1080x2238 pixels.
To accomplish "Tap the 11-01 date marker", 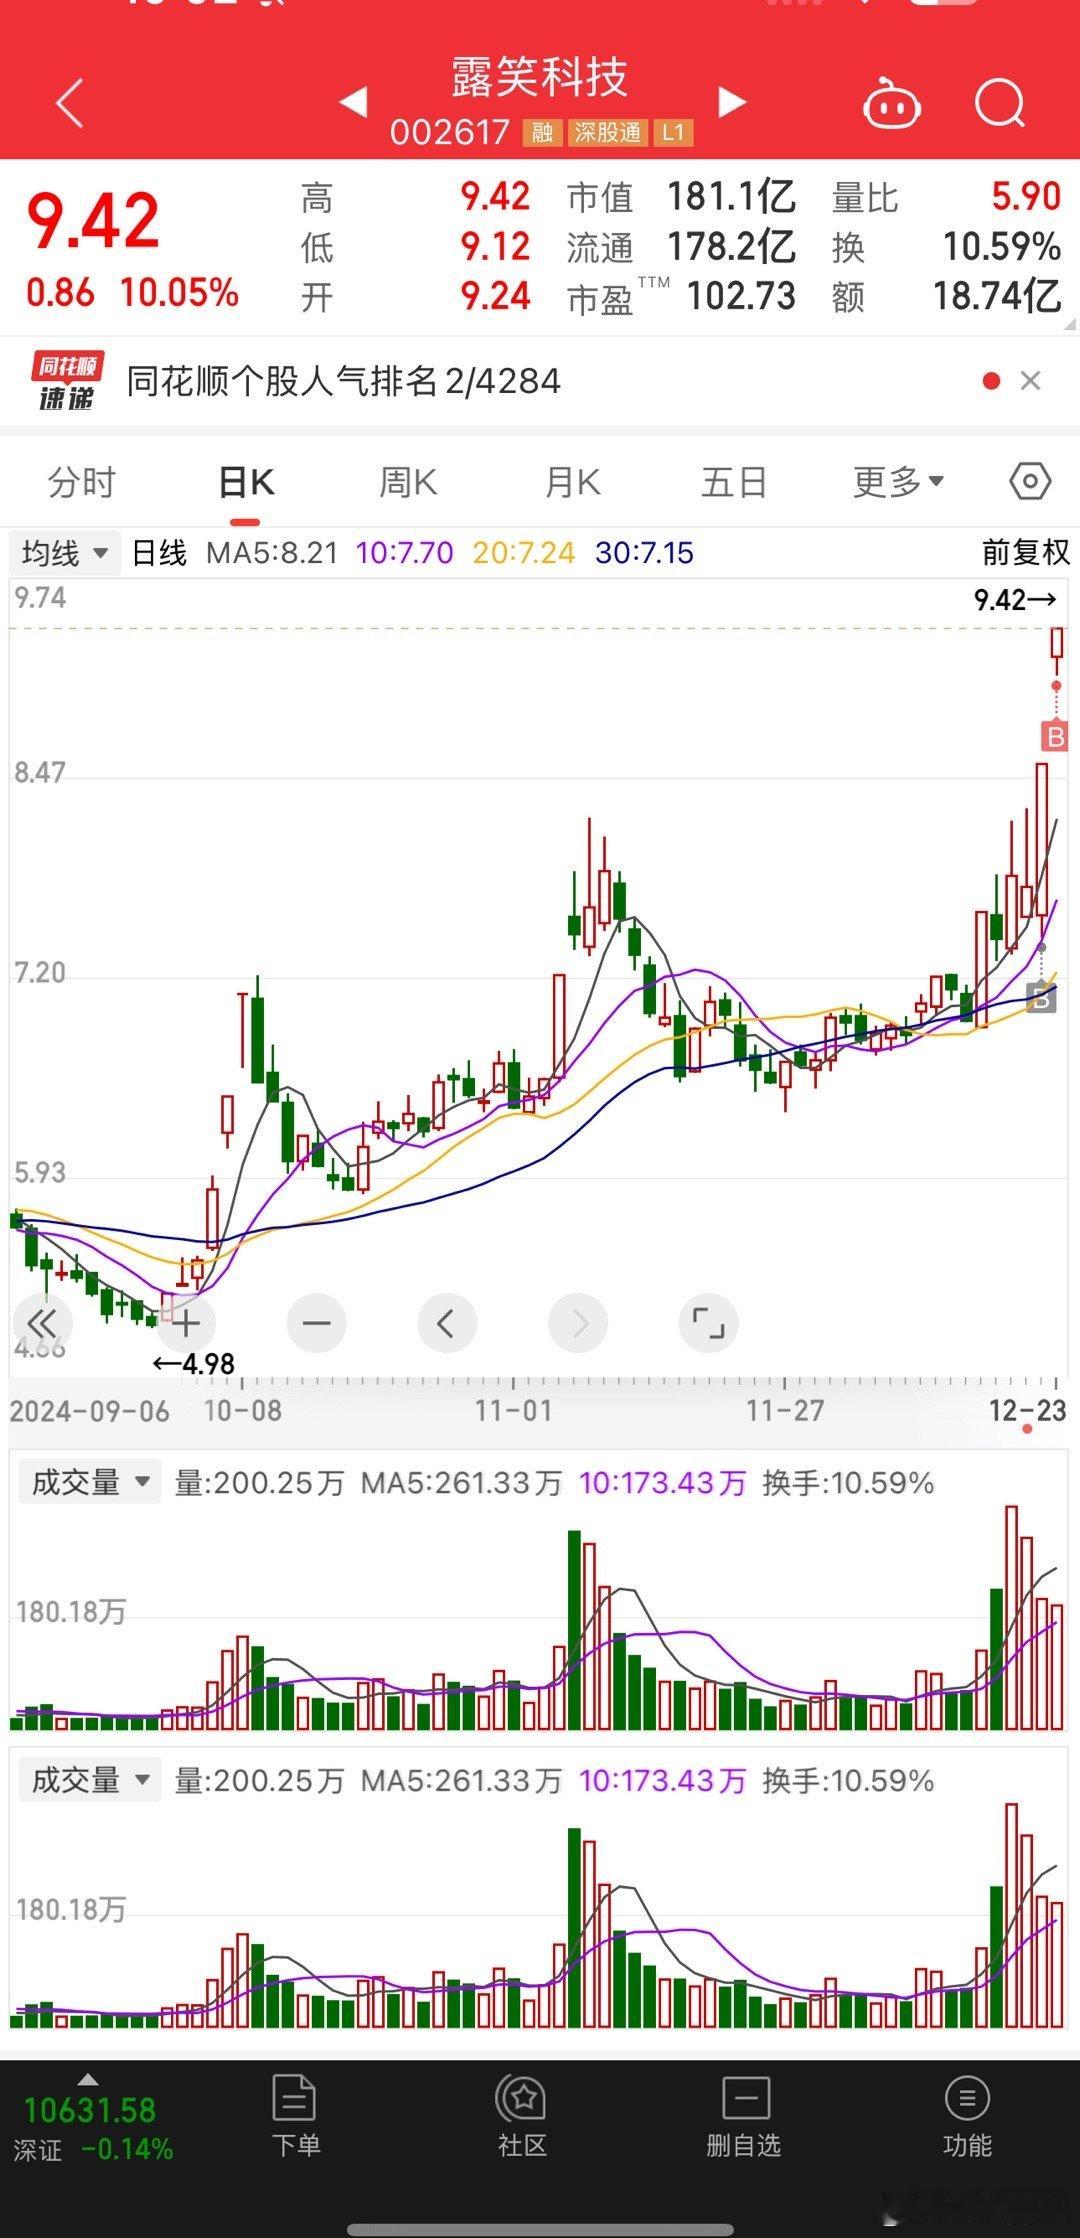I will coord(513,1410).
